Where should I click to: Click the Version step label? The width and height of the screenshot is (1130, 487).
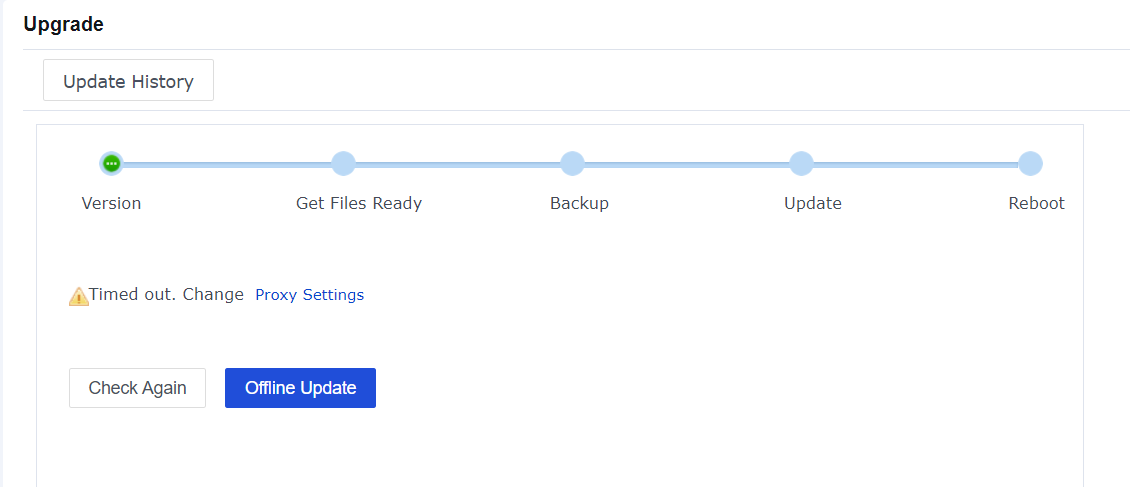coord(111,203)
